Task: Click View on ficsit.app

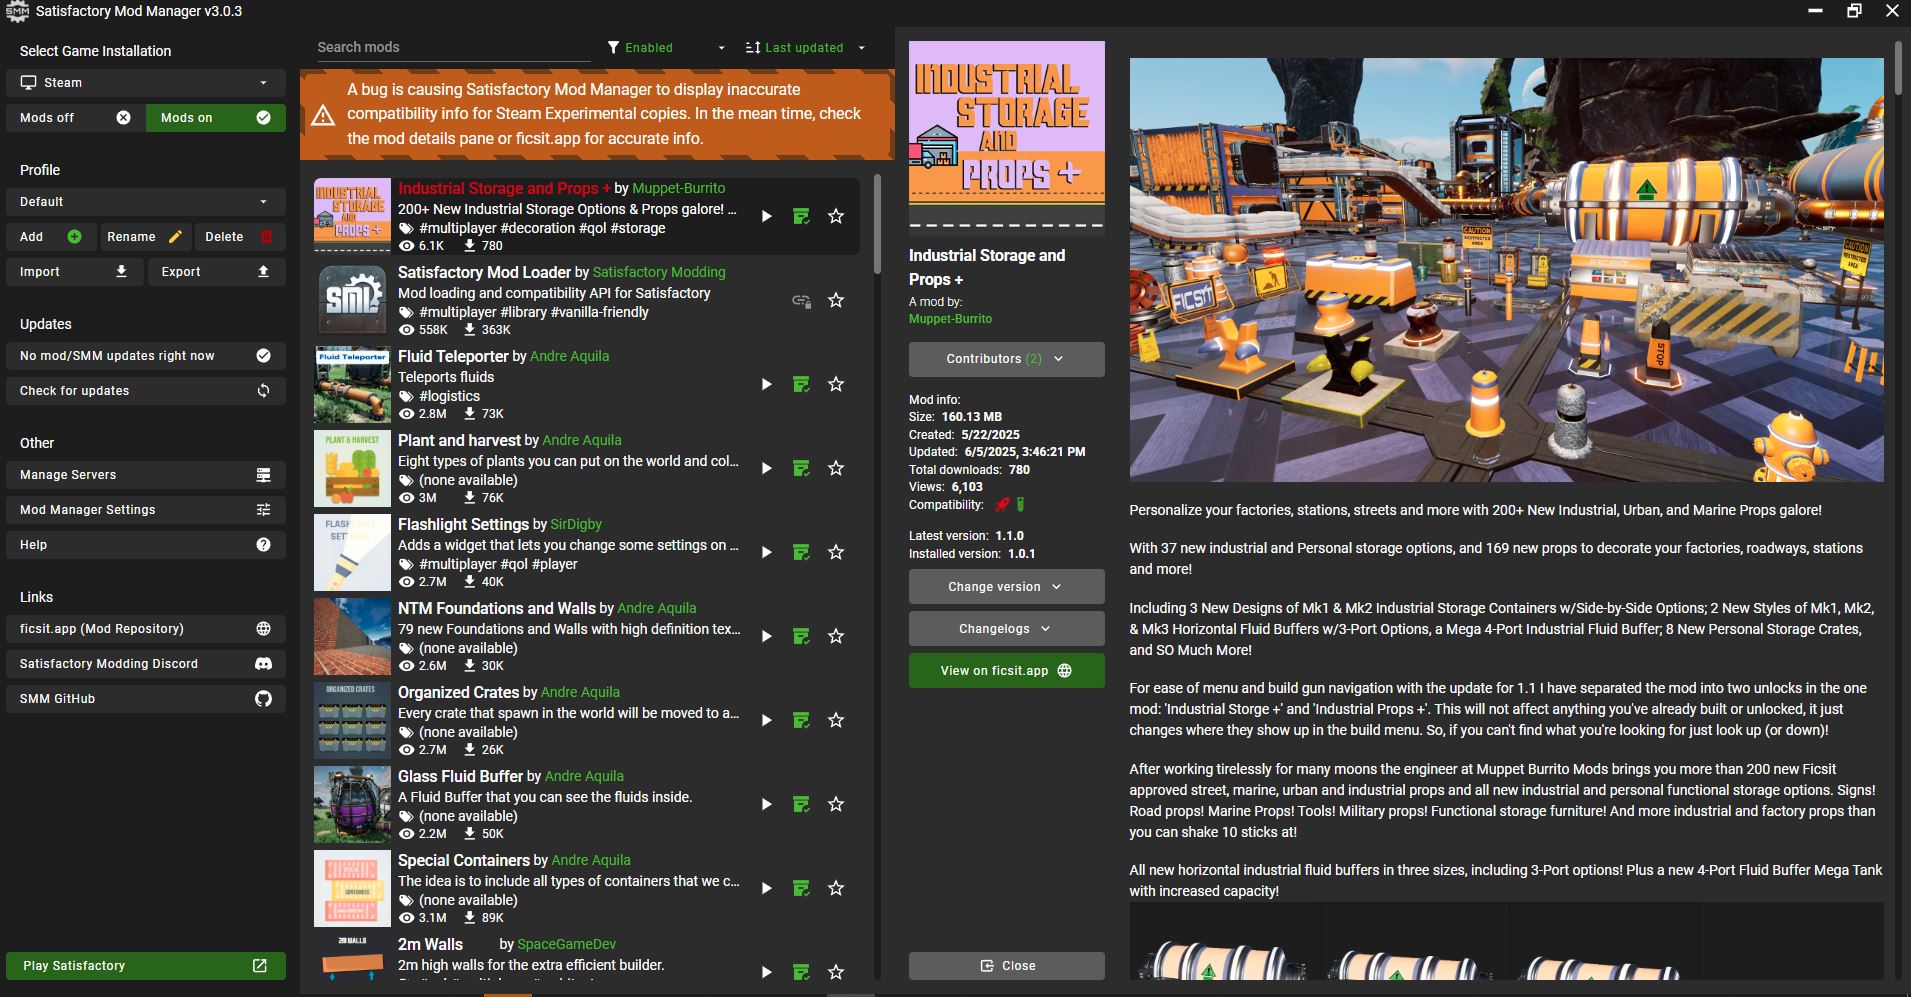Action: (x=1006, y=671)
